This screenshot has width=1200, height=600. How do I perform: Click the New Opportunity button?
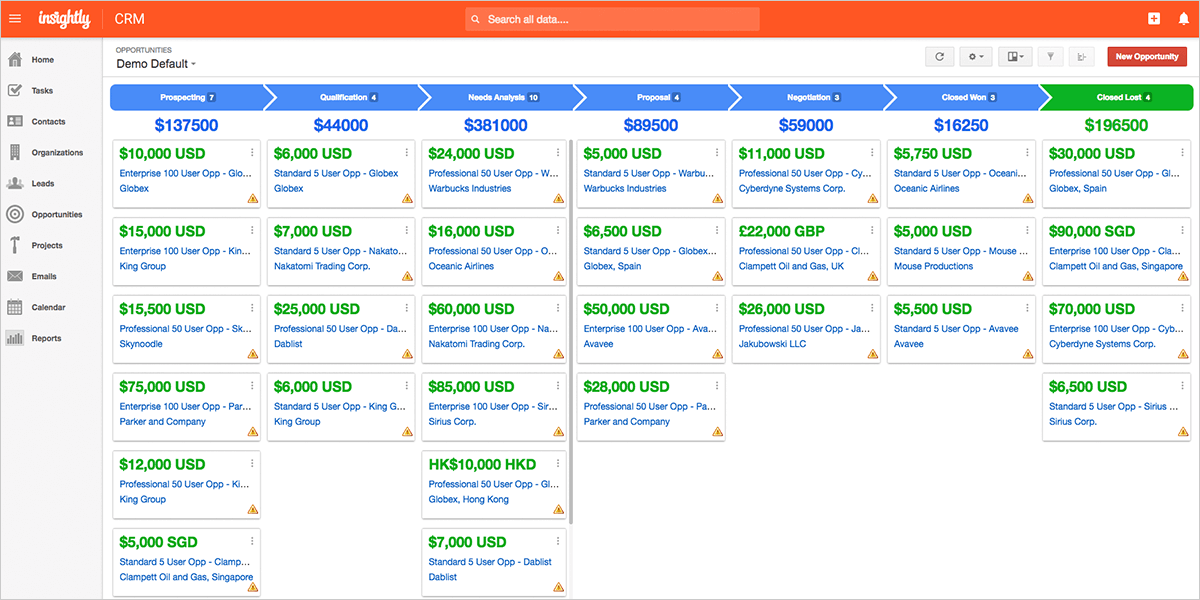coord(1147,57)
